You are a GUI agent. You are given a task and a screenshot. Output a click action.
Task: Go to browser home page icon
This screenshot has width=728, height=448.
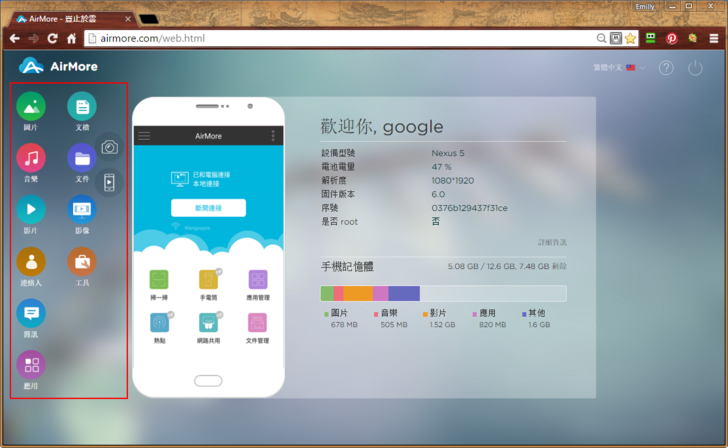[x=72, y=39]
